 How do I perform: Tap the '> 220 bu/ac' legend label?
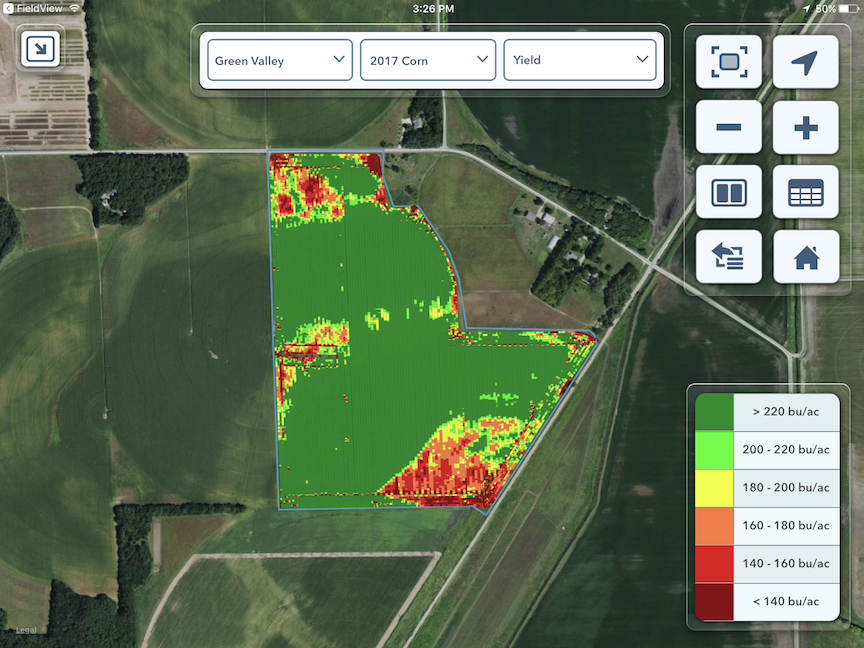786,412
